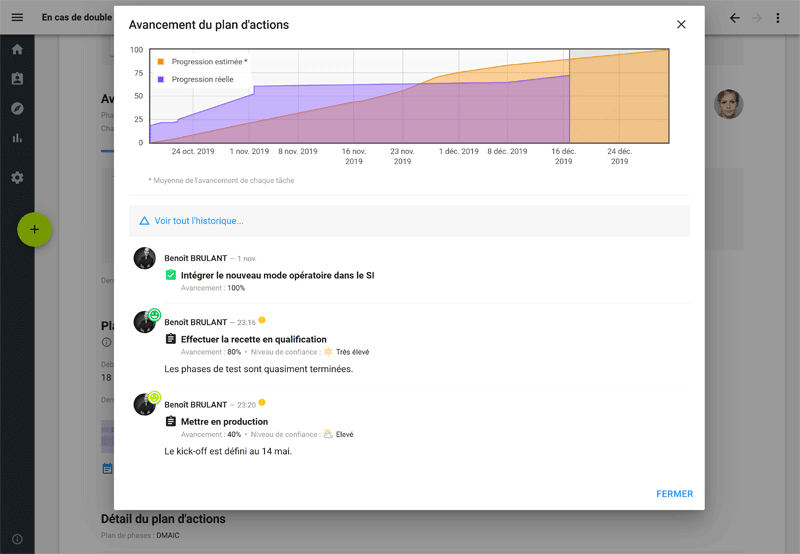Click the clipboard icon of Mettre en production

point(171,421)
